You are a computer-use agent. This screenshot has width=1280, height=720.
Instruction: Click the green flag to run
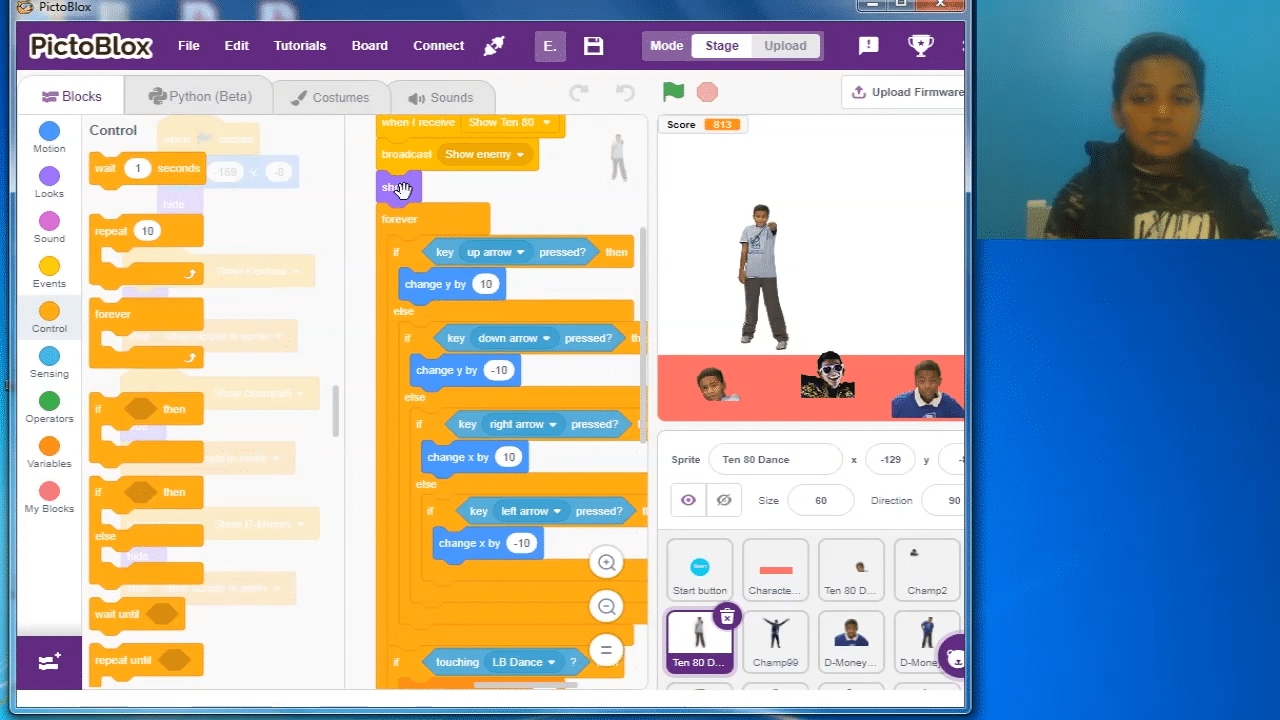[x=673, y=92]
